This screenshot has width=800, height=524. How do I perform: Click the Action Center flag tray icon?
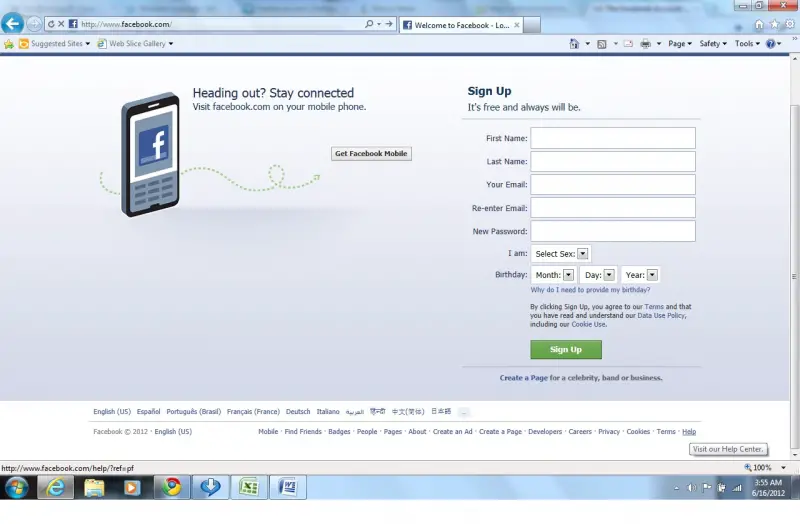pos(707,488)
